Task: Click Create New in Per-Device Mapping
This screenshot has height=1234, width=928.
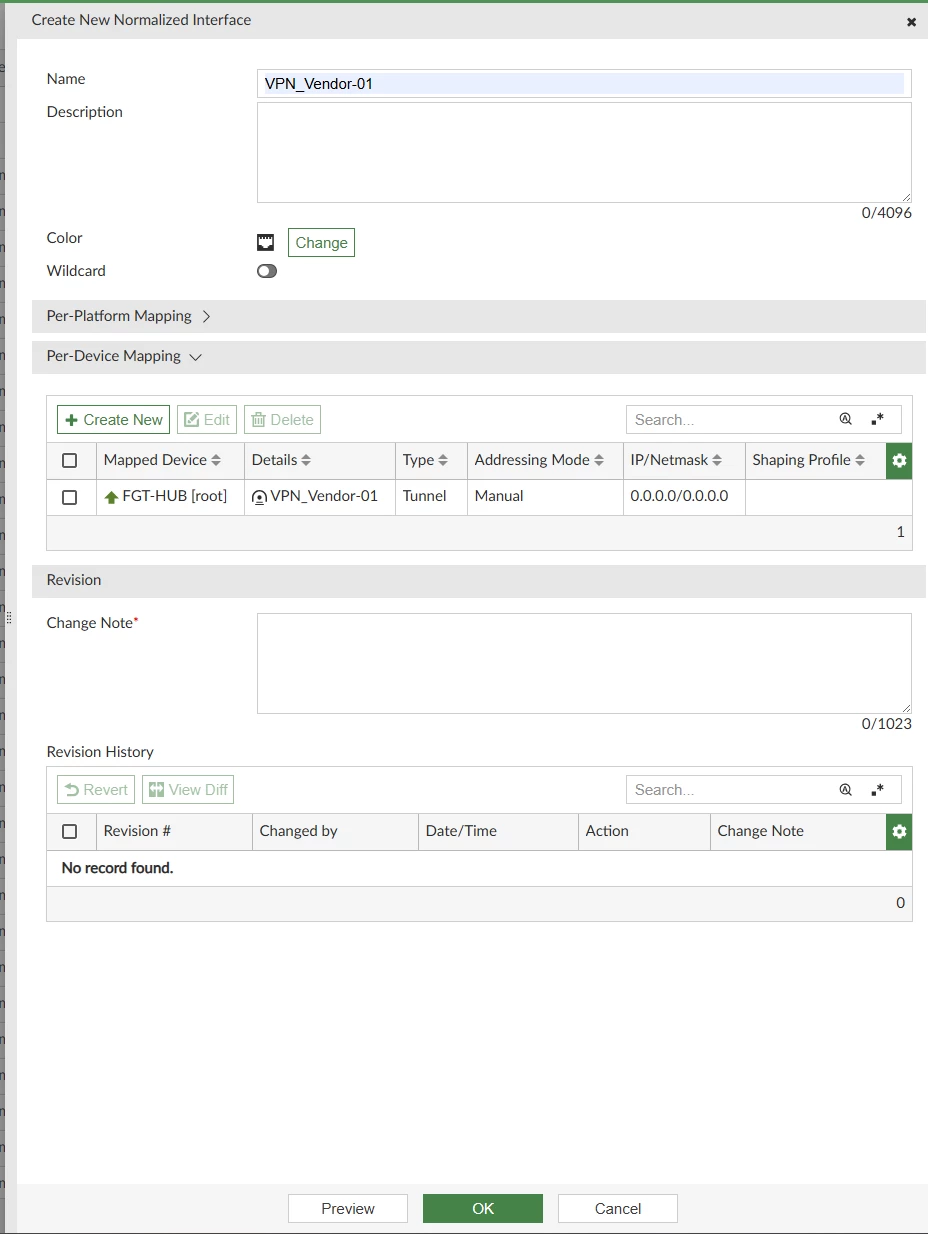Action: 113,420
